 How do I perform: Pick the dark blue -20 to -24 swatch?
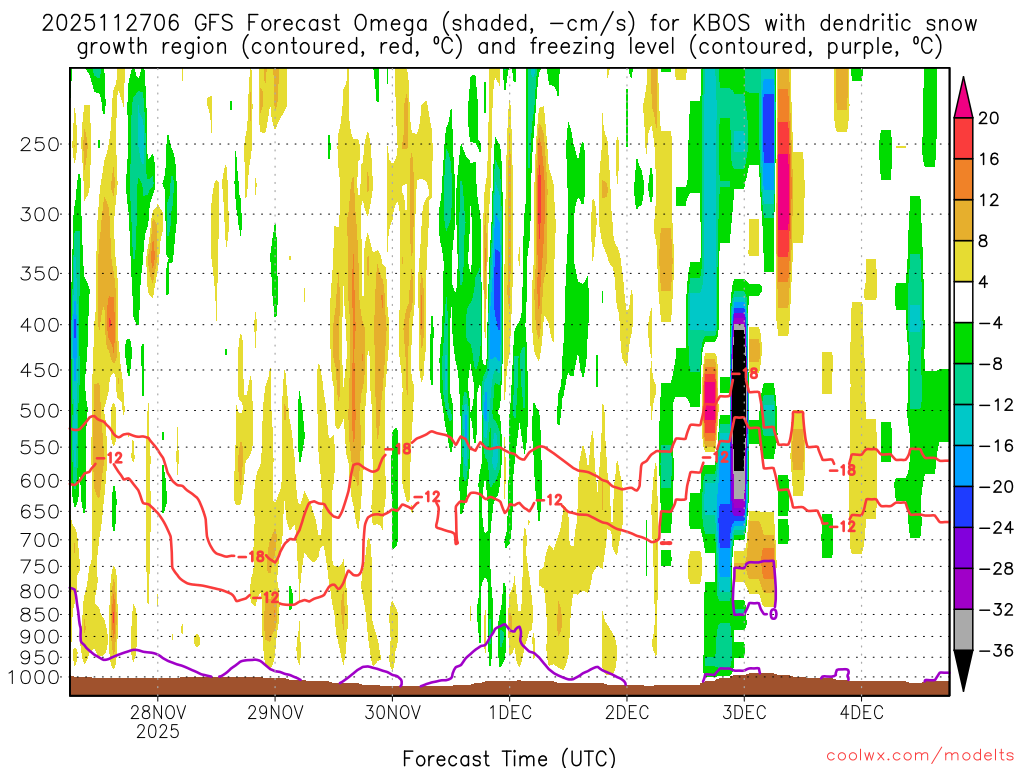[x=963, y=507]
